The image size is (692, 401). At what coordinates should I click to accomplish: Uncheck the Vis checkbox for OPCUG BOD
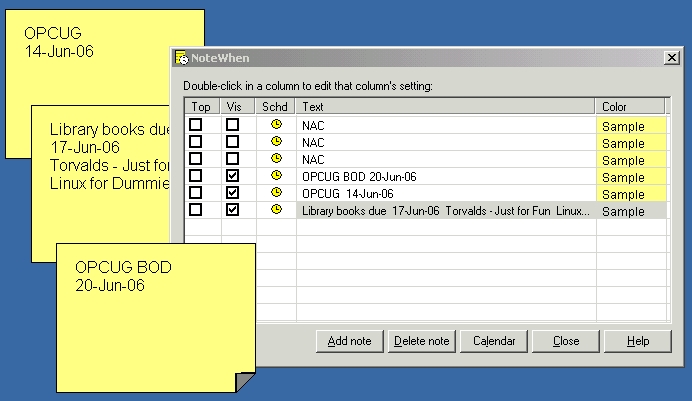pyautogui.click(x=233, y=176)
